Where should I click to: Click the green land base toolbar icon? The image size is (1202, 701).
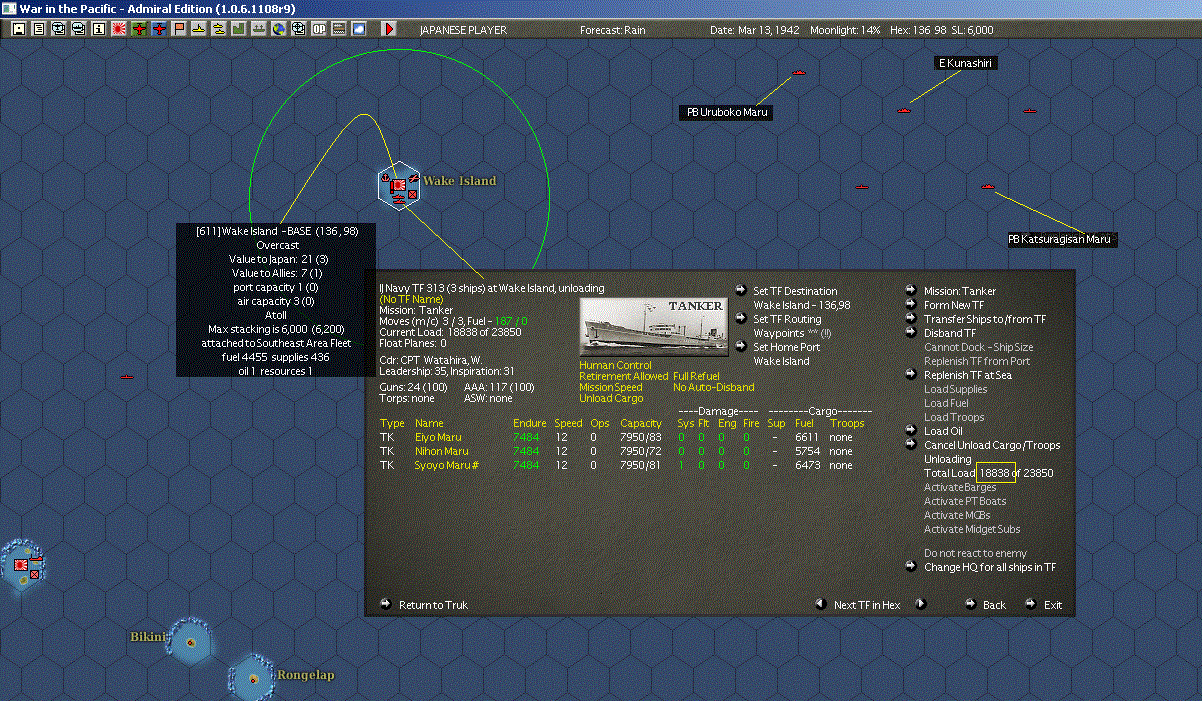tap(239, 30)
